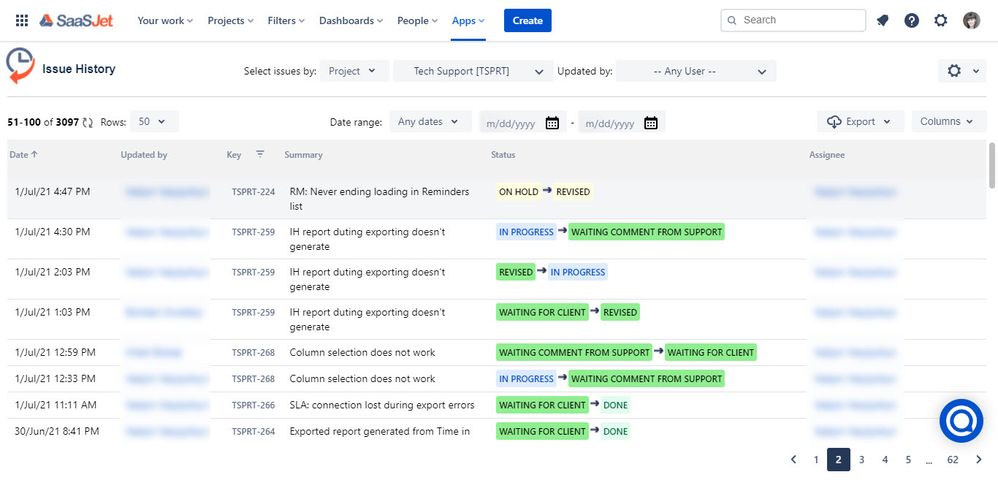Go to page 1
Viewport: 998px width, 480px height.
pyautogui.click(x=816, y=460)
